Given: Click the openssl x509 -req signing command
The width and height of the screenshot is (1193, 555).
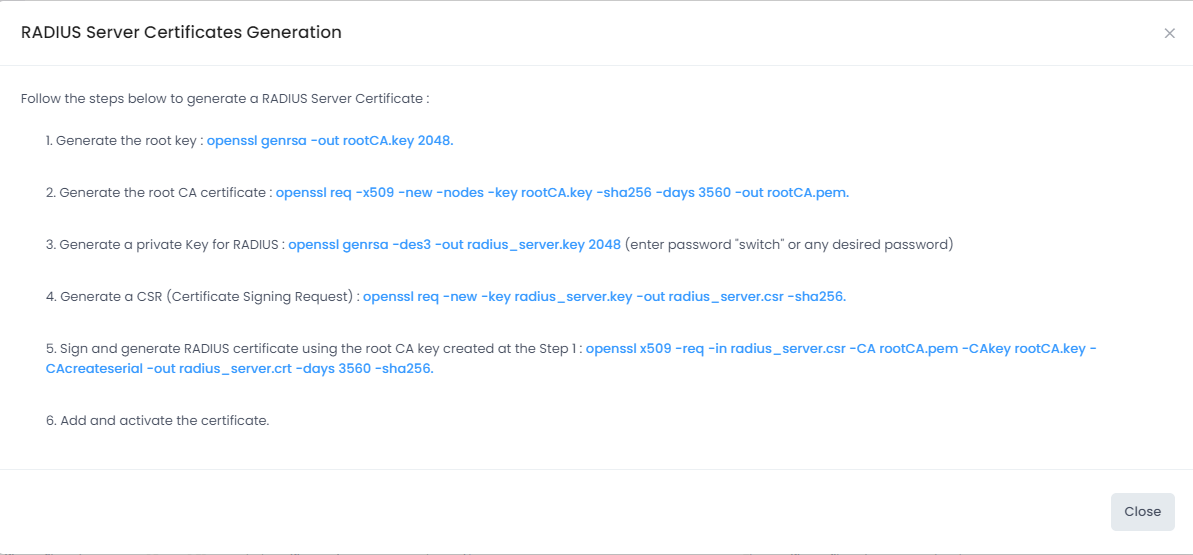Looking at the screenshot, I should [x=840, y=349].
